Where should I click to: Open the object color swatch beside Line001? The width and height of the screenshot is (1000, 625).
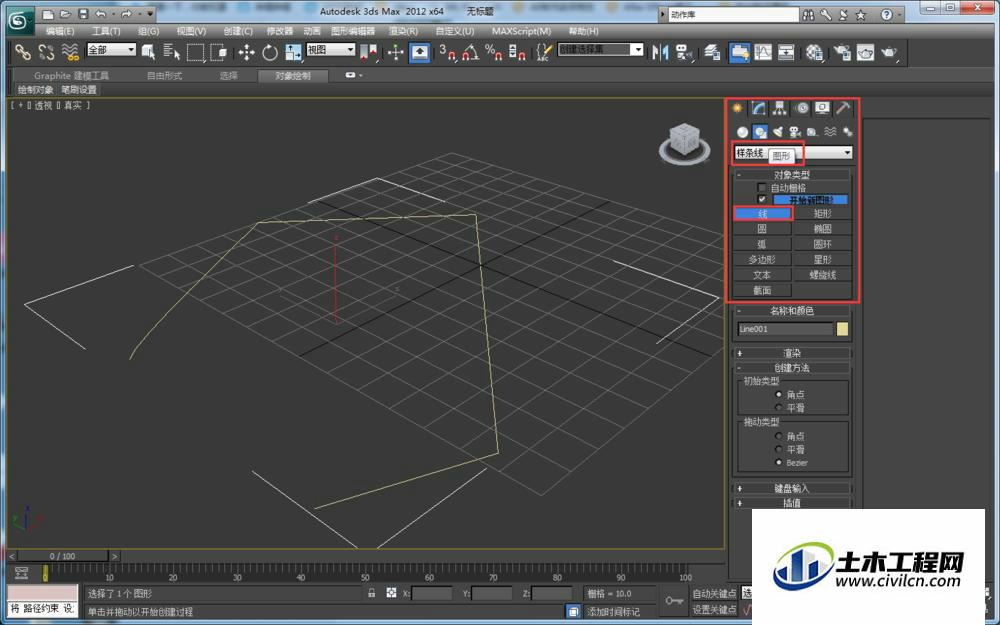coord(842,329)
